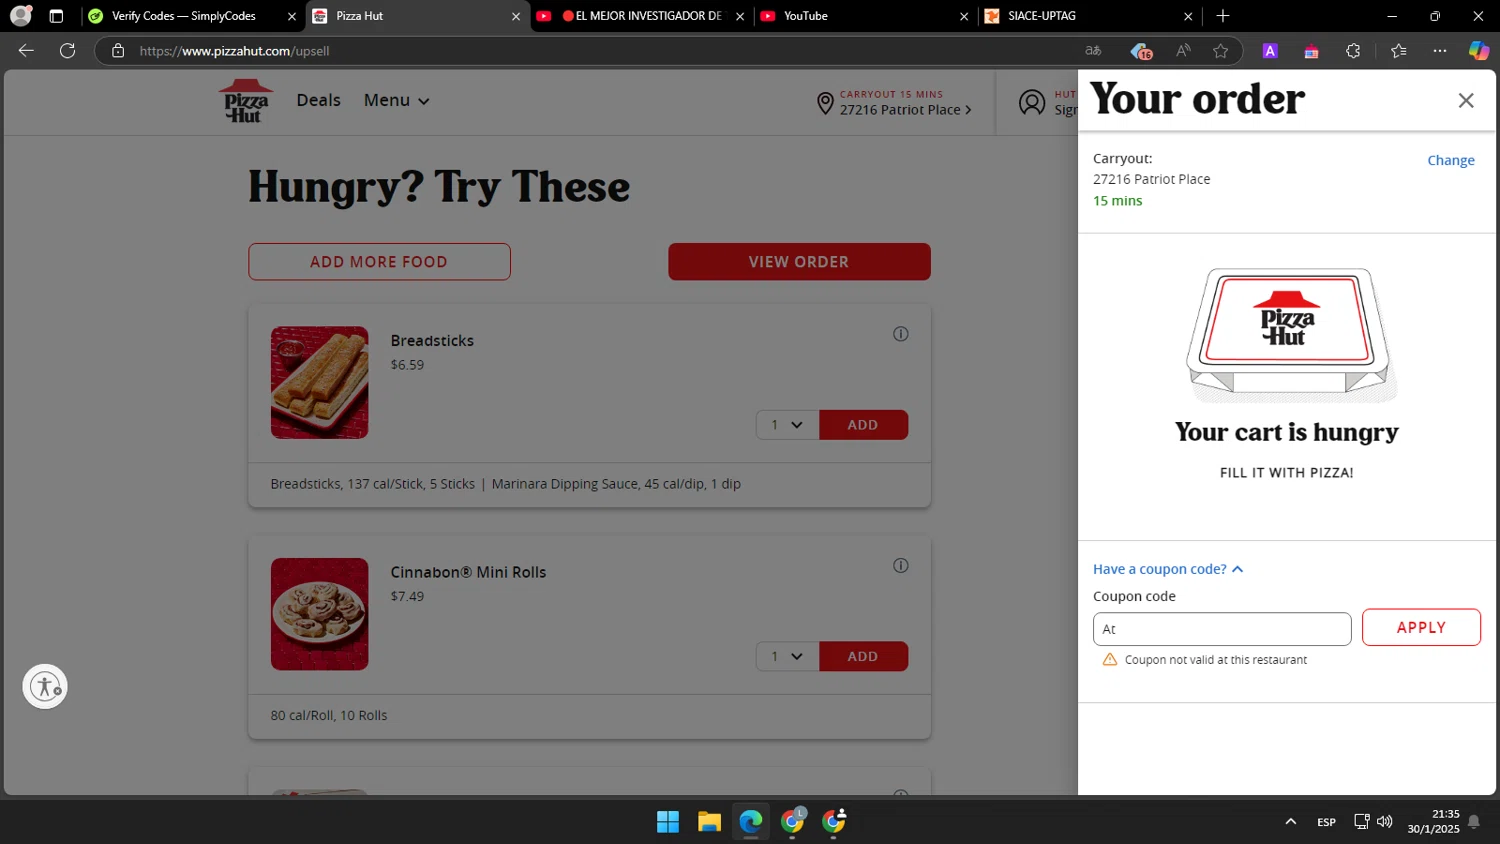Open the volume control
The width and height of the screenshot is (1500, 844).
pos(1385,822)
